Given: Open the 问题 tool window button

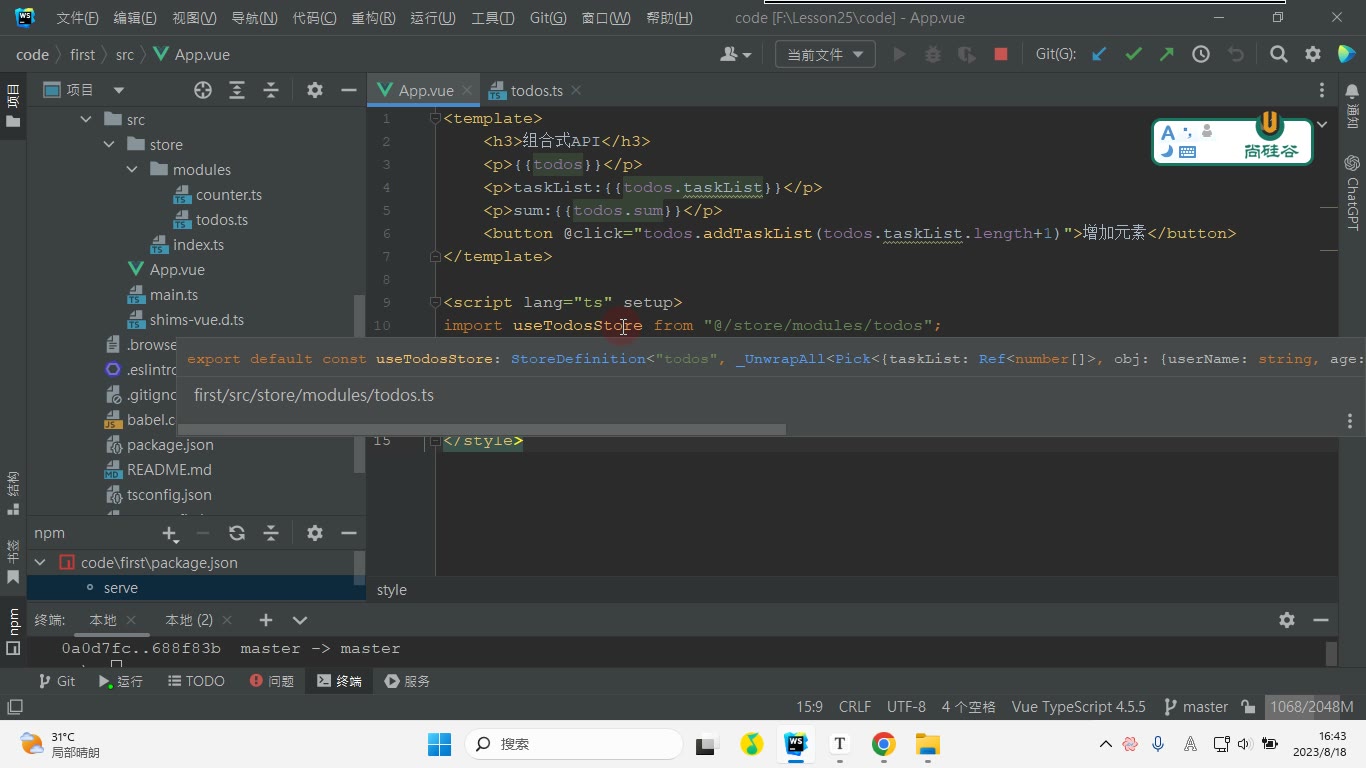Looking at the screenshot, I should click(x=270, y=681).
